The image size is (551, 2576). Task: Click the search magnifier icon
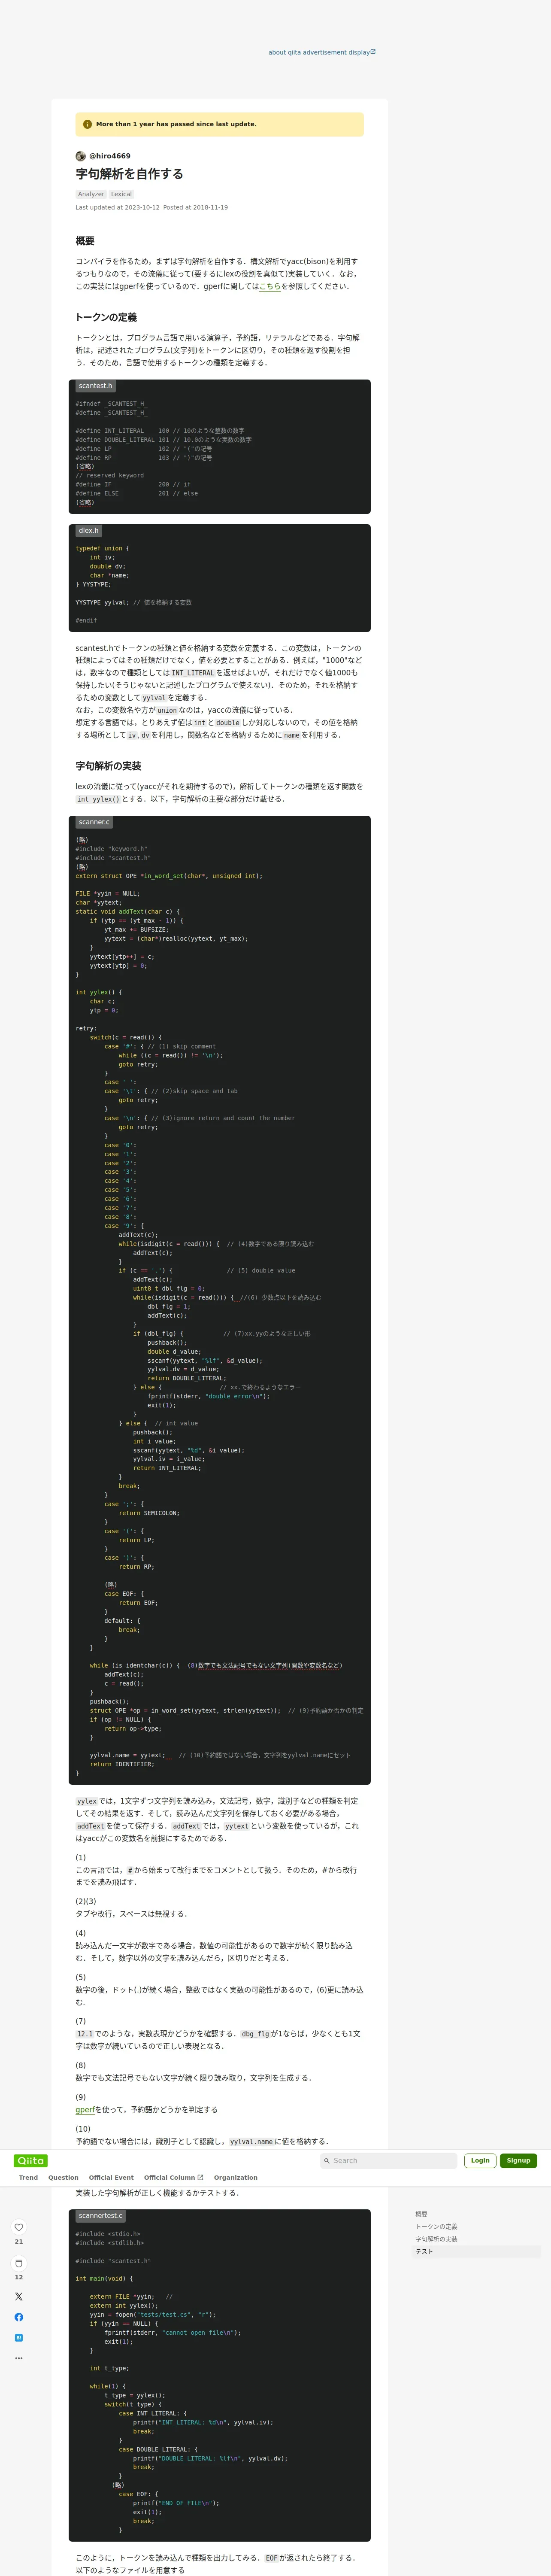tap(326, 2160)
